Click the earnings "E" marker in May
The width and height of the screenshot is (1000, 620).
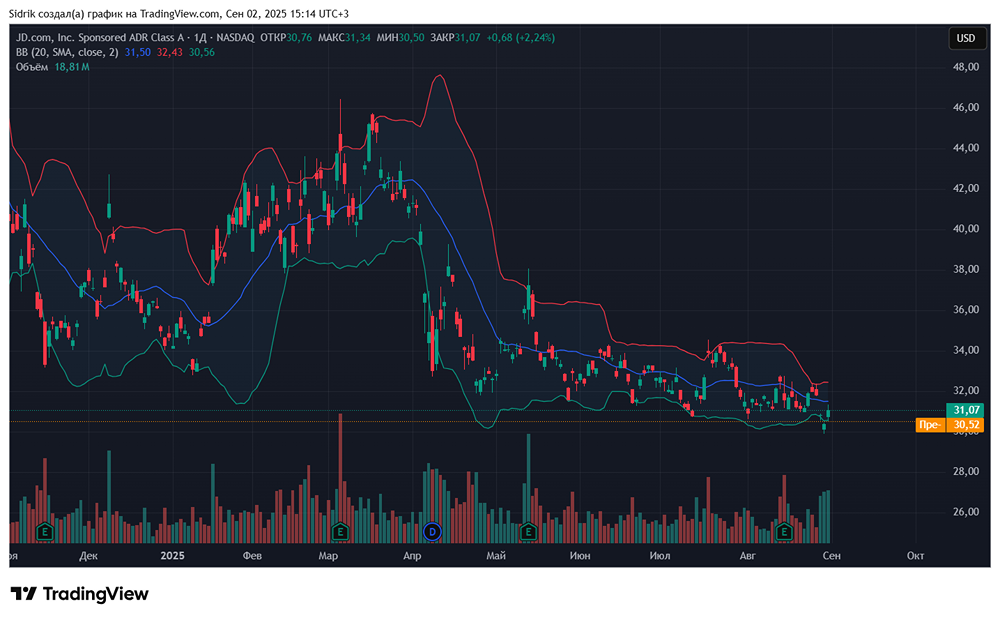coord(527,530)
